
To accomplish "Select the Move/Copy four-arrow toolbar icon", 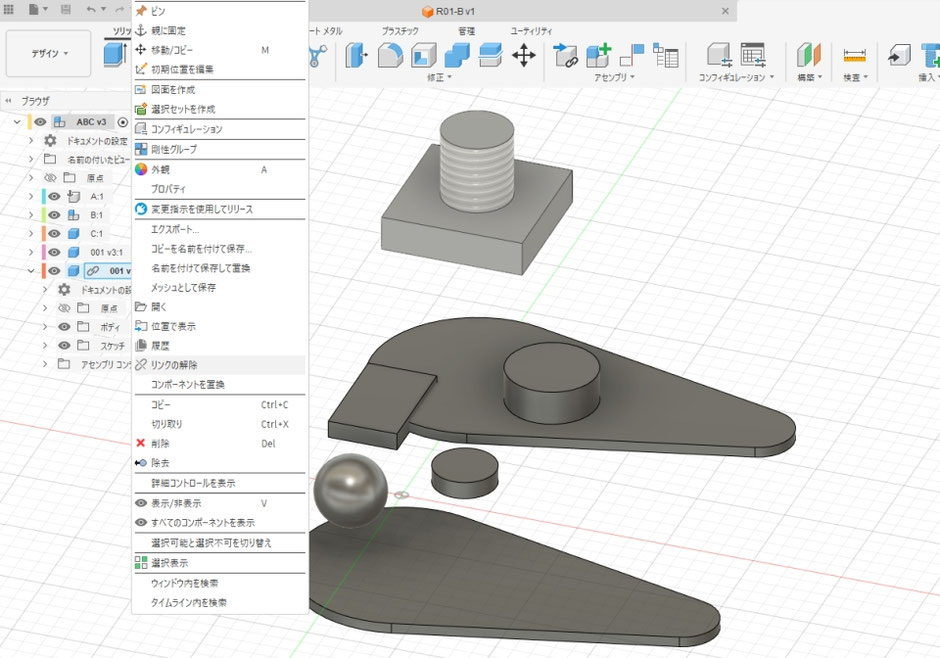I will [524, 55].
